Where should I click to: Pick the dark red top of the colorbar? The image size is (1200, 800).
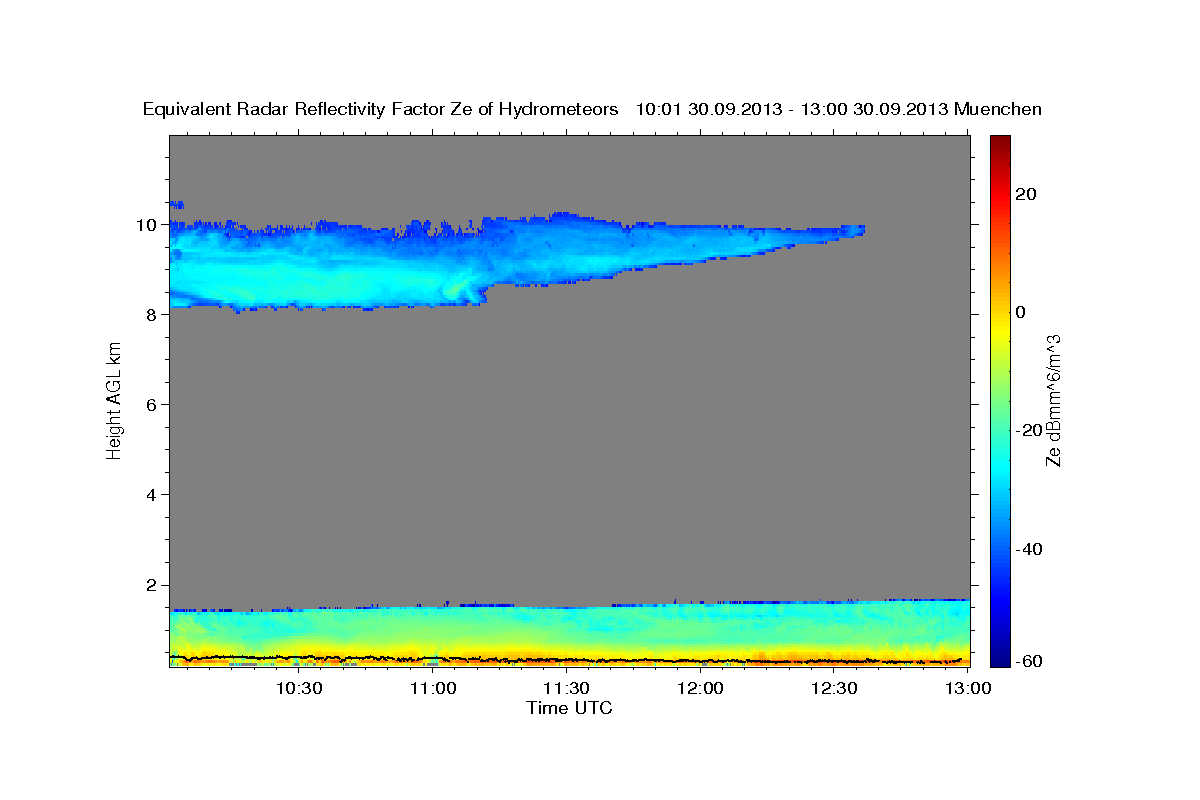click(x=999, y=142)
